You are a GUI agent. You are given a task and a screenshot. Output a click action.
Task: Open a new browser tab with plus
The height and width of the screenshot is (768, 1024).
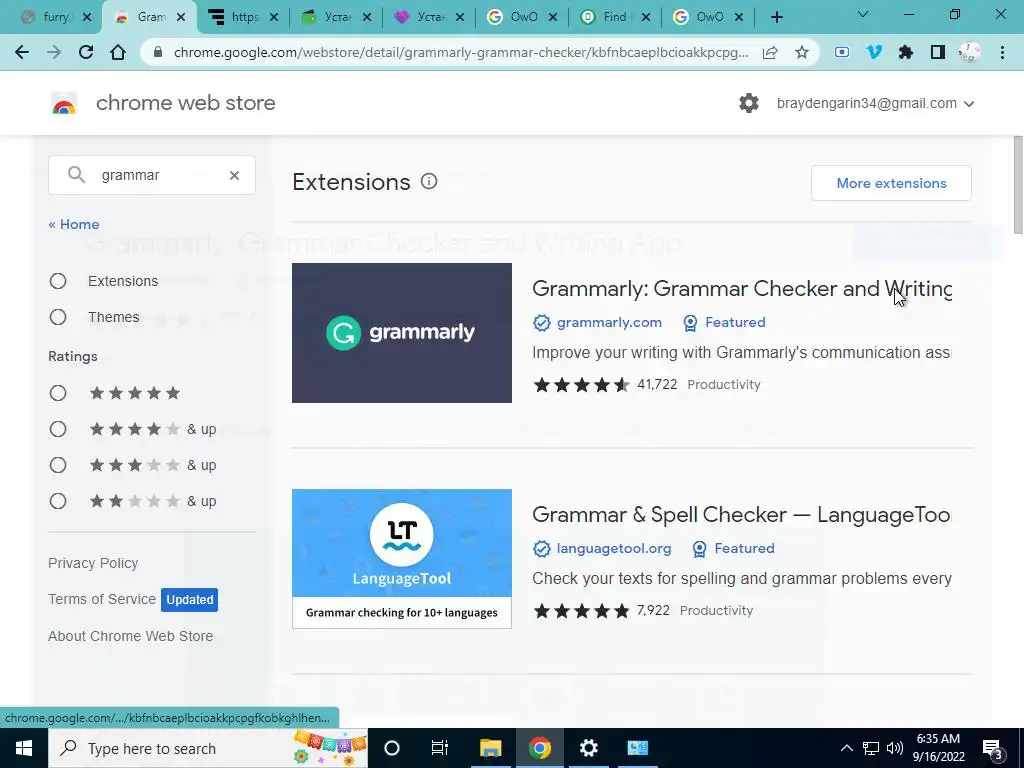776,18
